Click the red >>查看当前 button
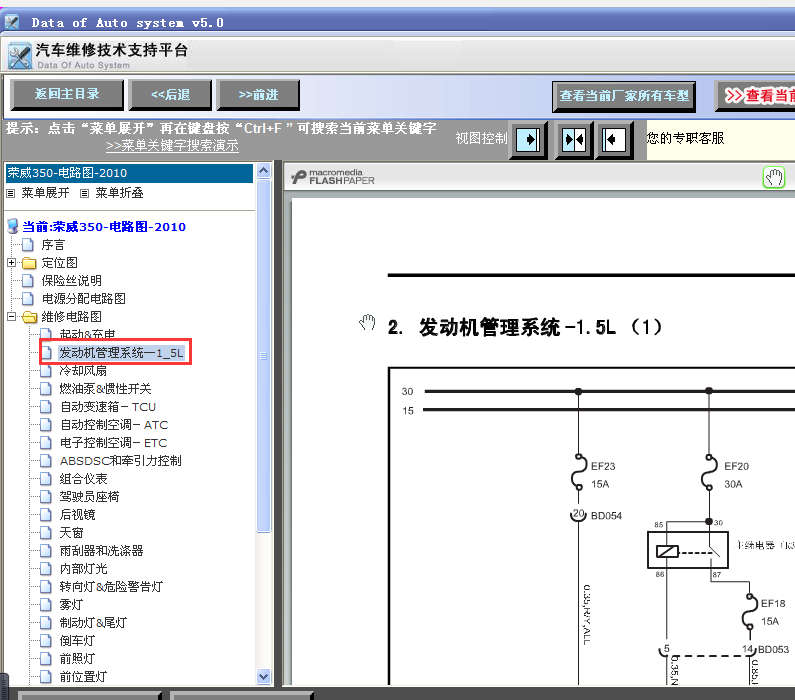Viewport: 795px width, 700px height. (756, 96)
